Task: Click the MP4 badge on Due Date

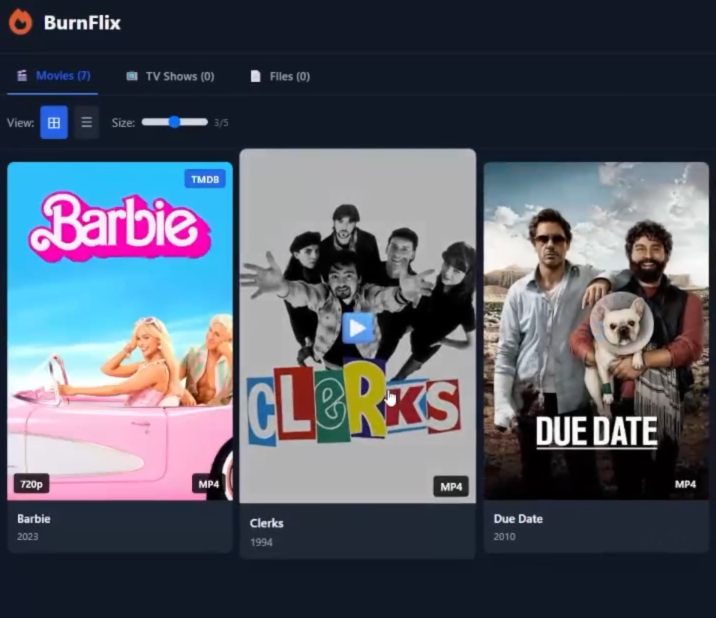Action: point(685,484)
